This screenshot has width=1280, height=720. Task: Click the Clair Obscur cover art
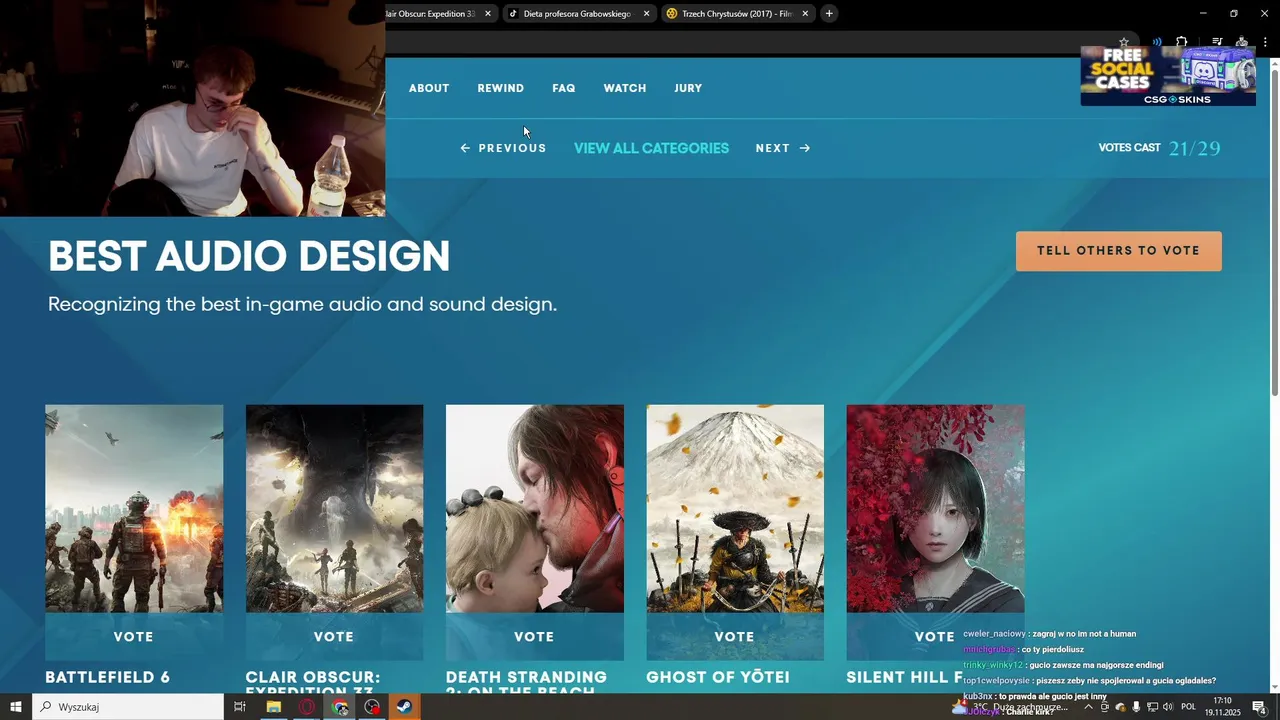pyautogui.click(x=334, y=508)
